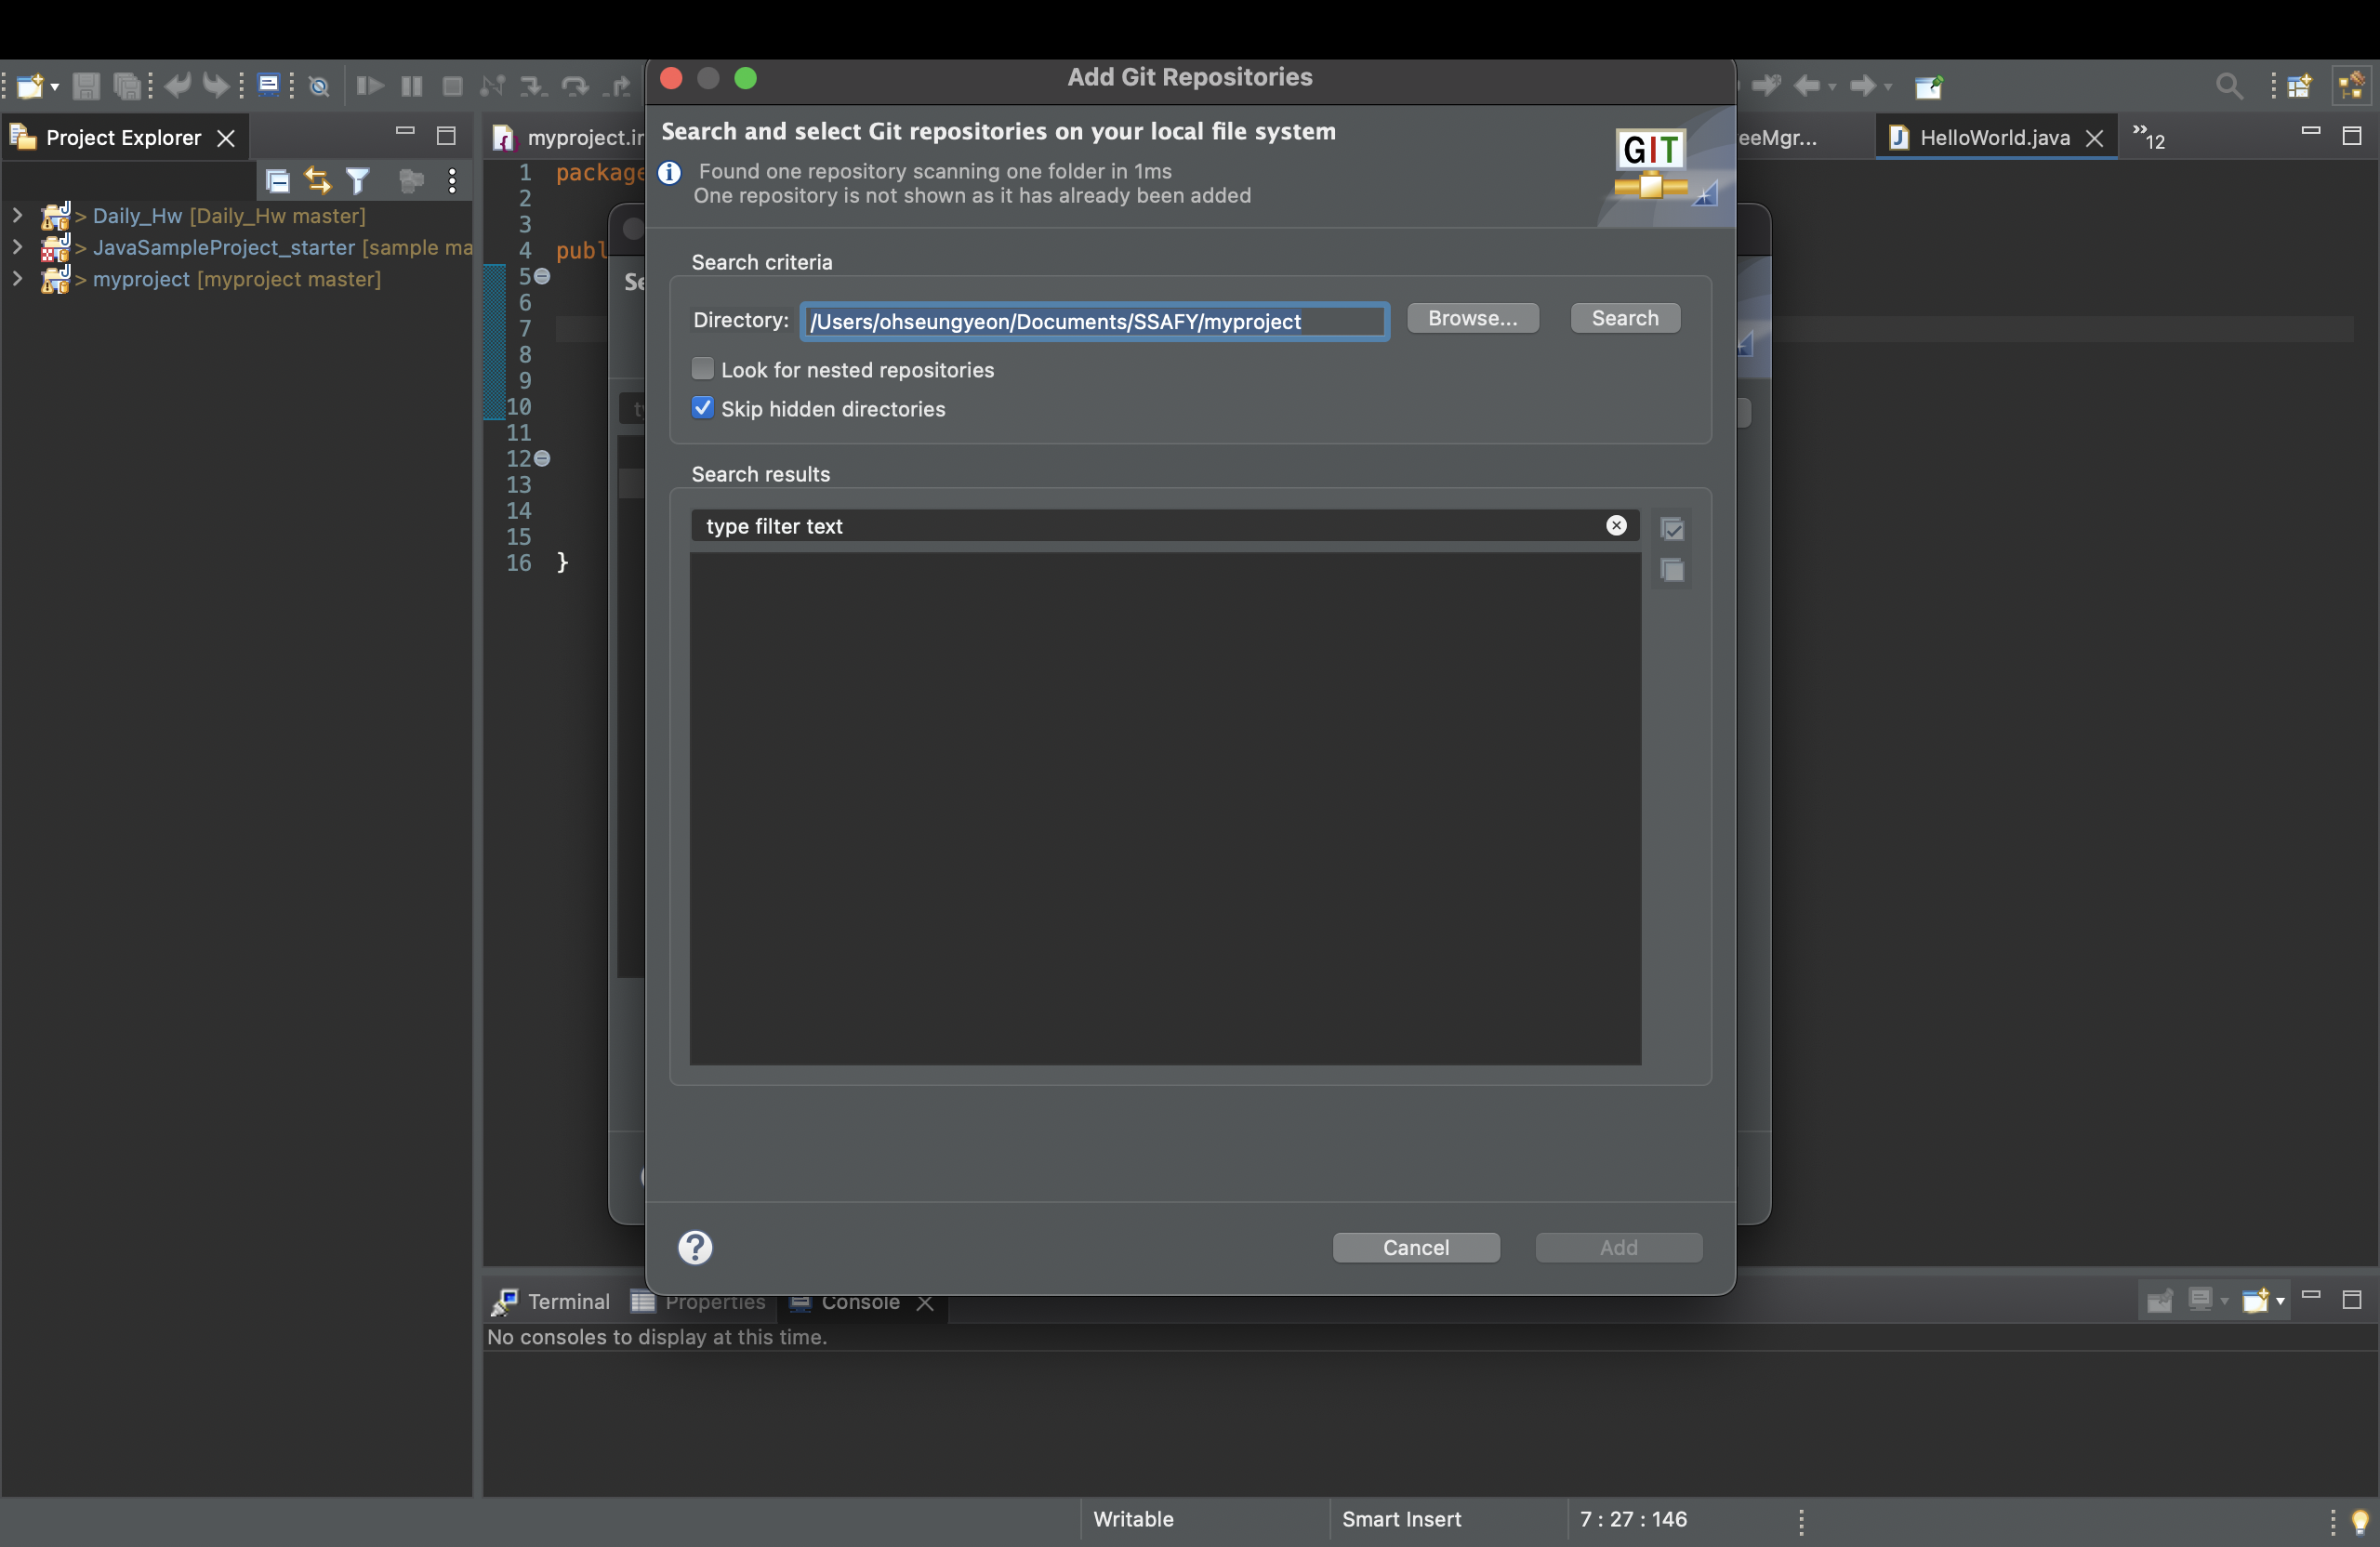Select the Java EE perspective icon
2380x1547 pixels.
[x=2352, y=86]
